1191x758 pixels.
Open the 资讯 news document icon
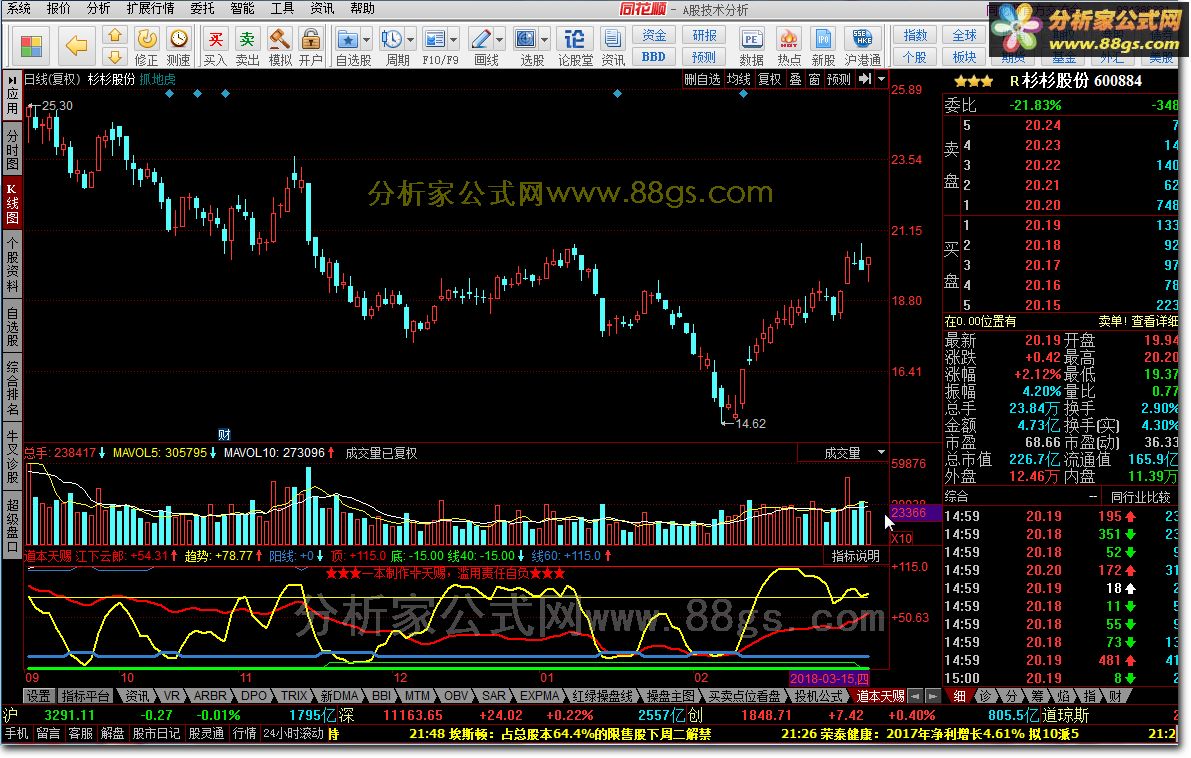612,46
